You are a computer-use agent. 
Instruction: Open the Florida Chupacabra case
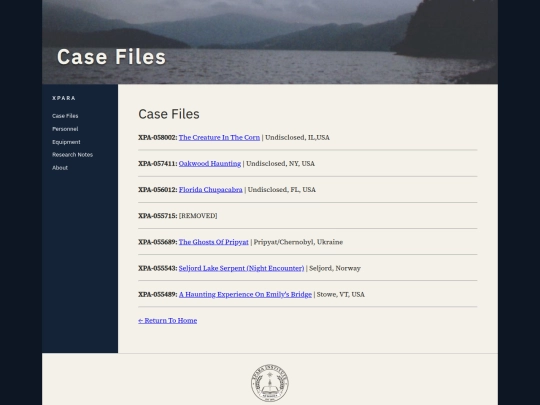click(210, 190)
